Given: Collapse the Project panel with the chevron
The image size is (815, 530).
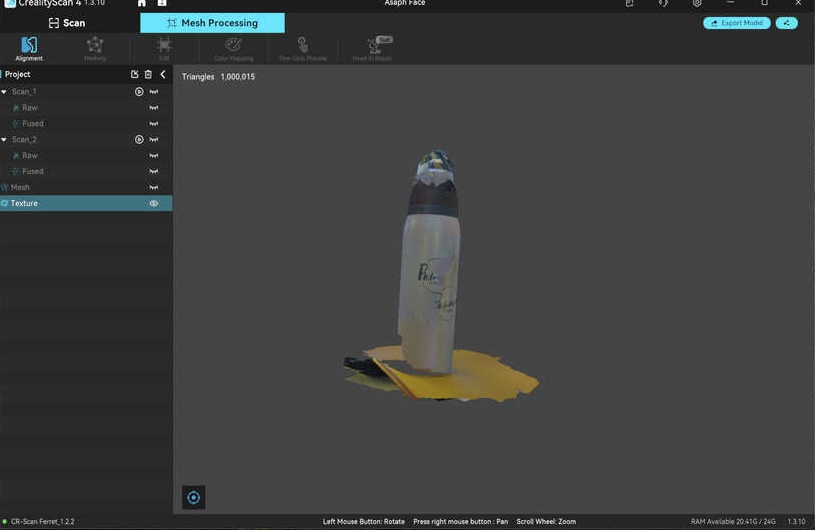Looking at the screenshot, I should pos(163,74).
